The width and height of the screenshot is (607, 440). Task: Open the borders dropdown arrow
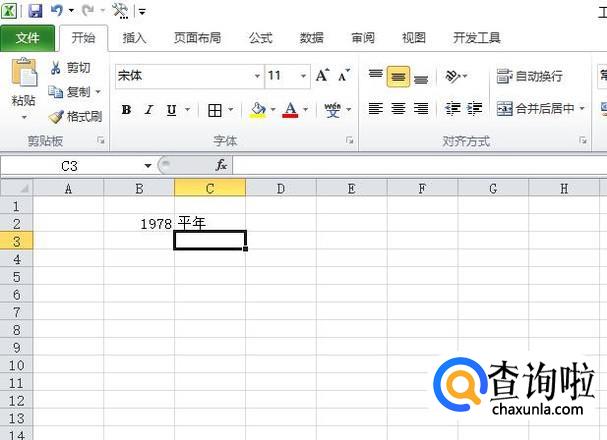click(231, 110)
